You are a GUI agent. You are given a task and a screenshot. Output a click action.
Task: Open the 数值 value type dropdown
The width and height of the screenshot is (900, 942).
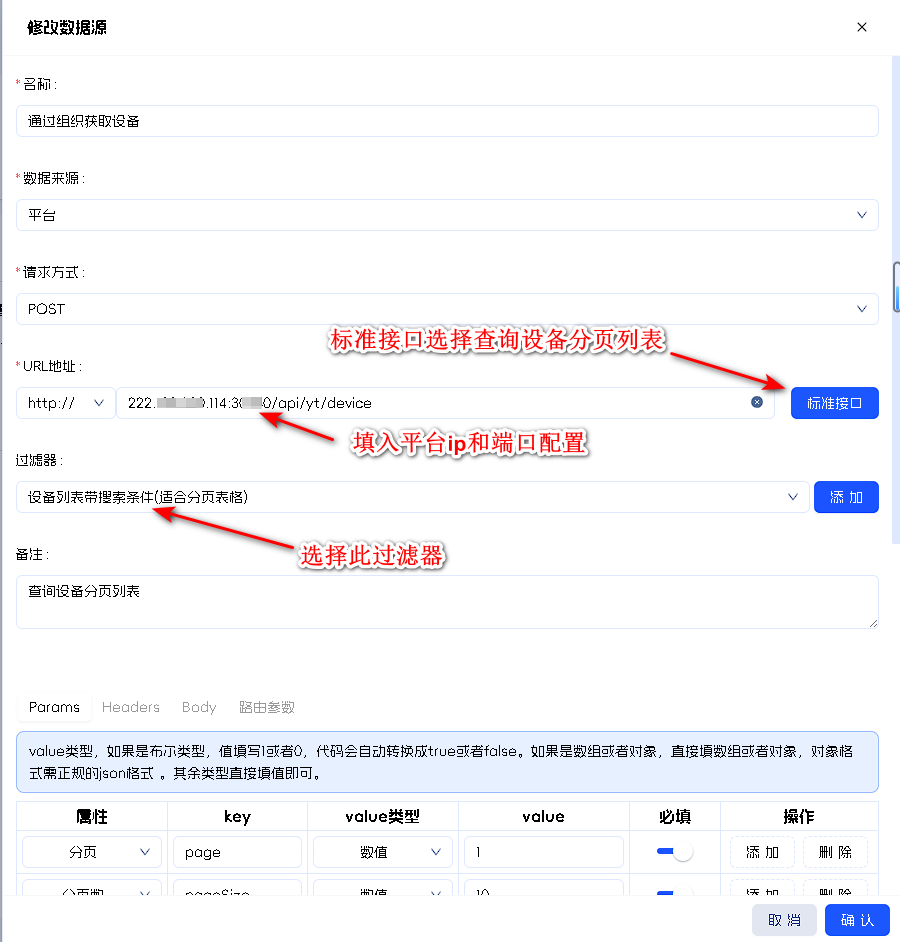click(x=382, y=852)
